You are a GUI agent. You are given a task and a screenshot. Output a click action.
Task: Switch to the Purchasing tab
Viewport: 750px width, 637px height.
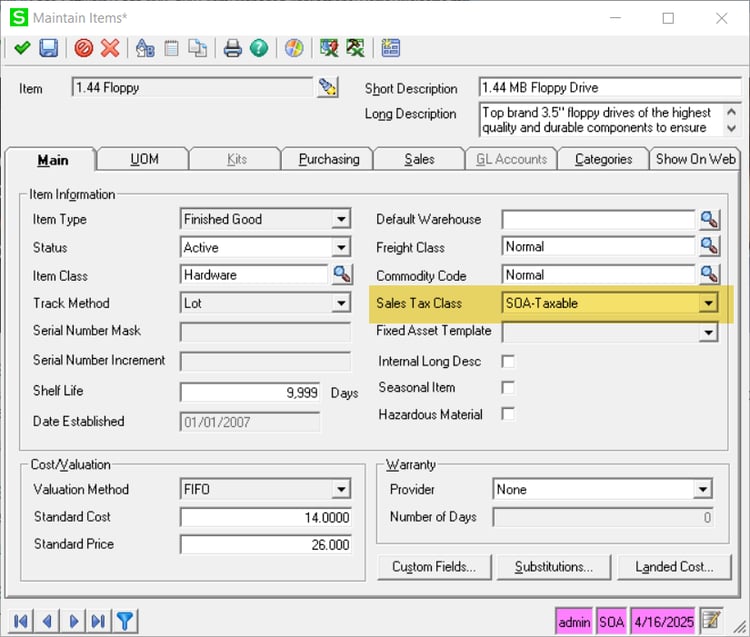(x=328, y=159)
